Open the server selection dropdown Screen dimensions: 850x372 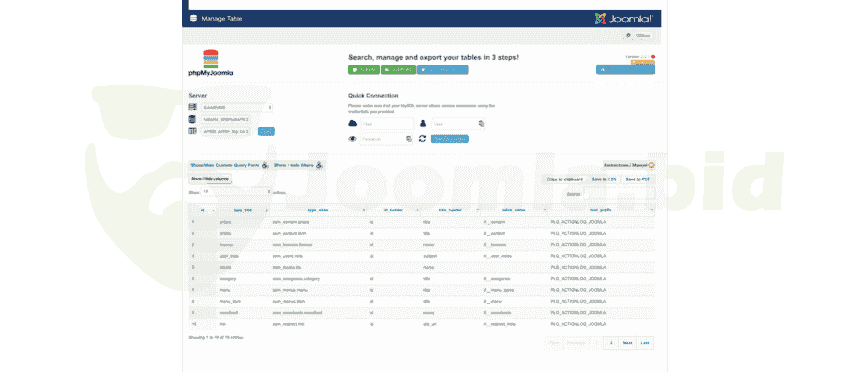pos(236,107)
